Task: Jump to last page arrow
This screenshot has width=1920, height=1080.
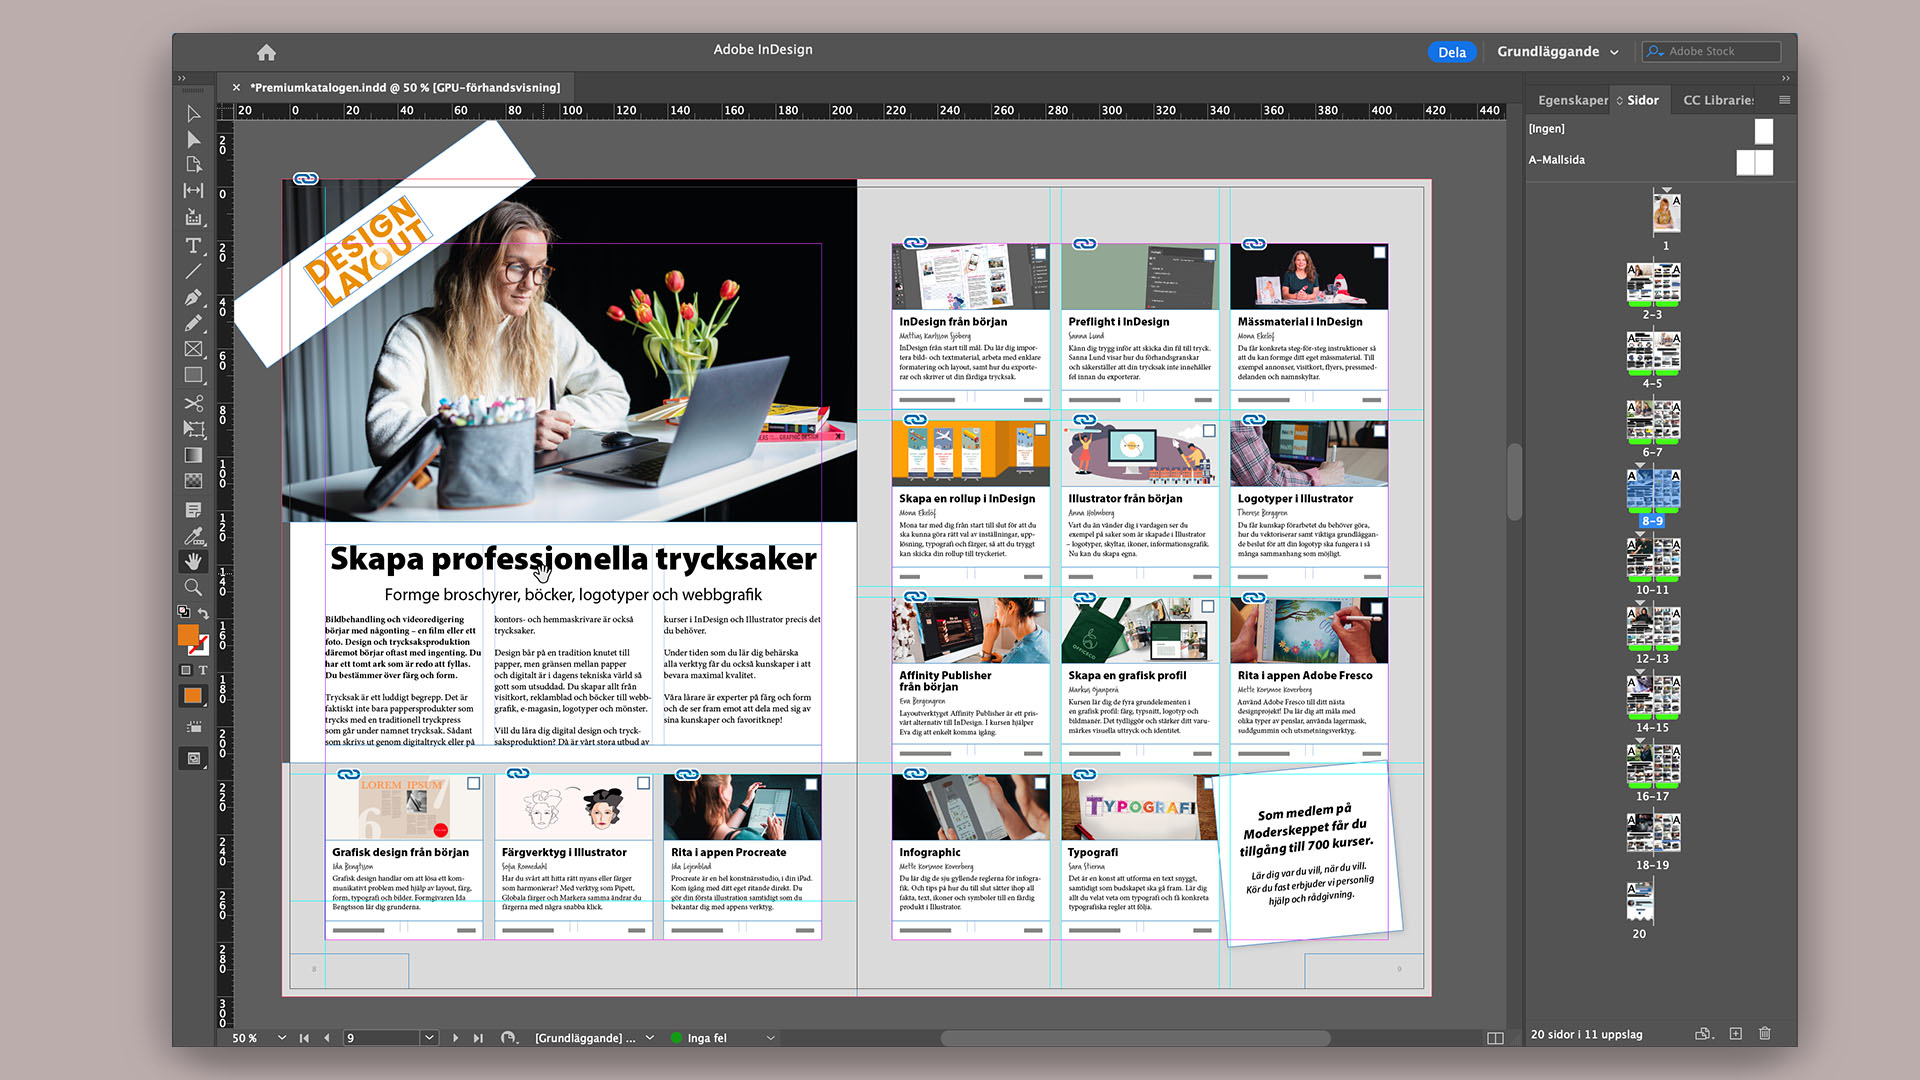Action: (x=478, y=1038)
